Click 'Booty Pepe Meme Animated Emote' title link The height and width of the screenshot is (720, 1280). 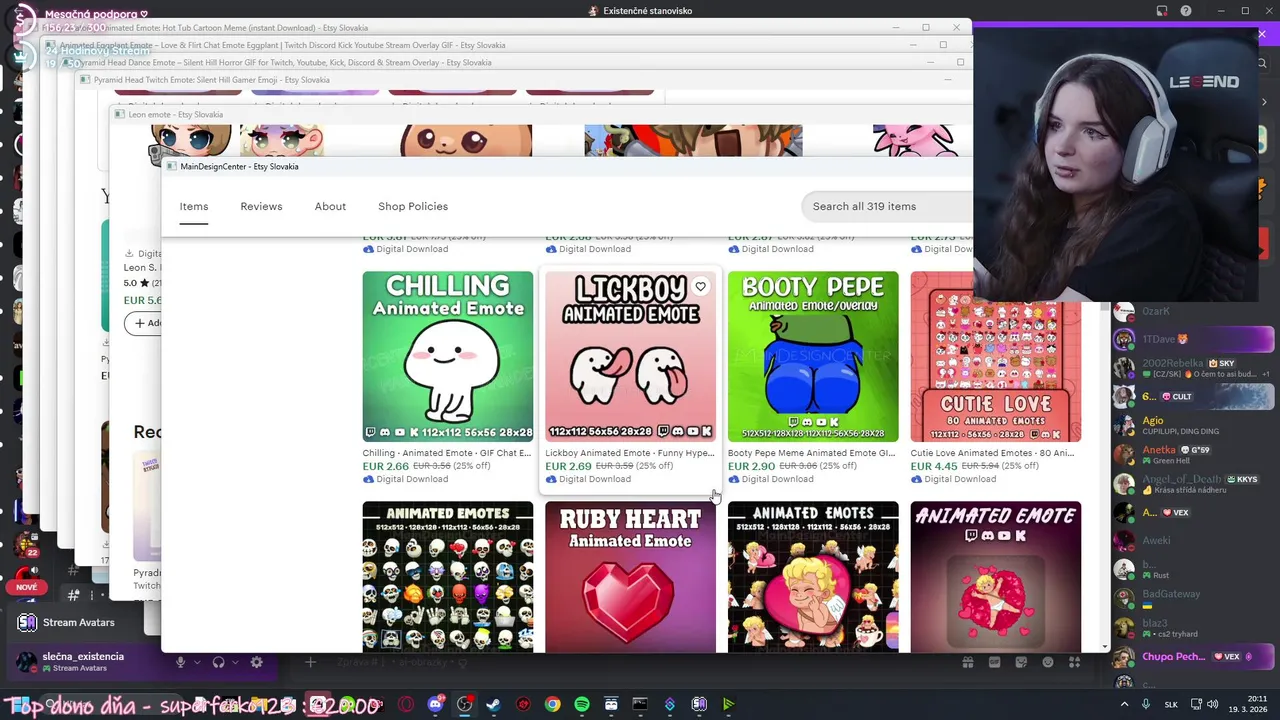click(812, 453)
